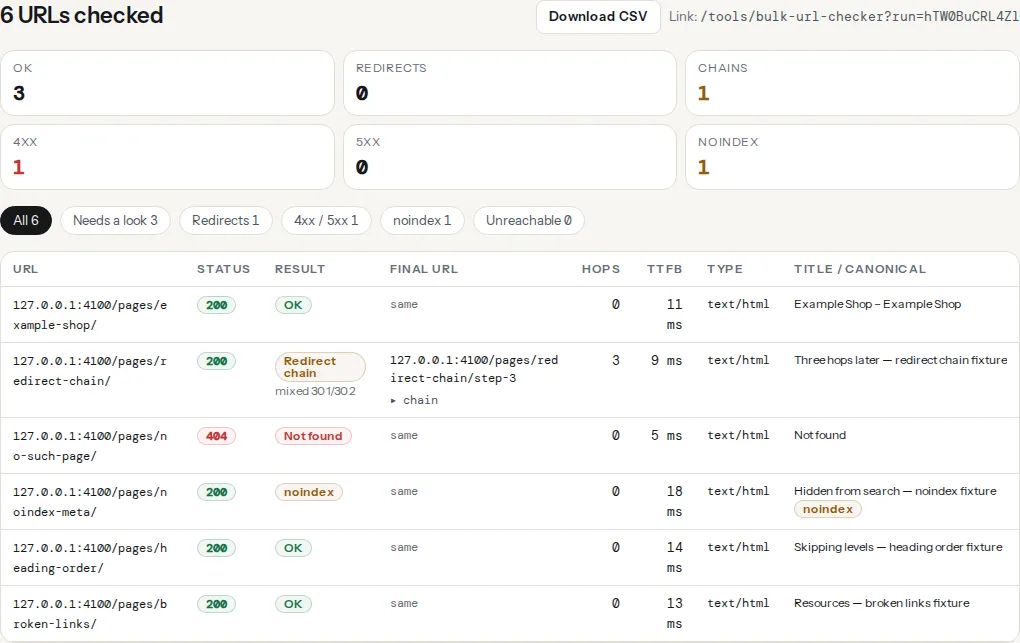This screenshot has height=643, width=1020.
Task: Click OK badge in example-shop row
Action: [x=293, y=305]
